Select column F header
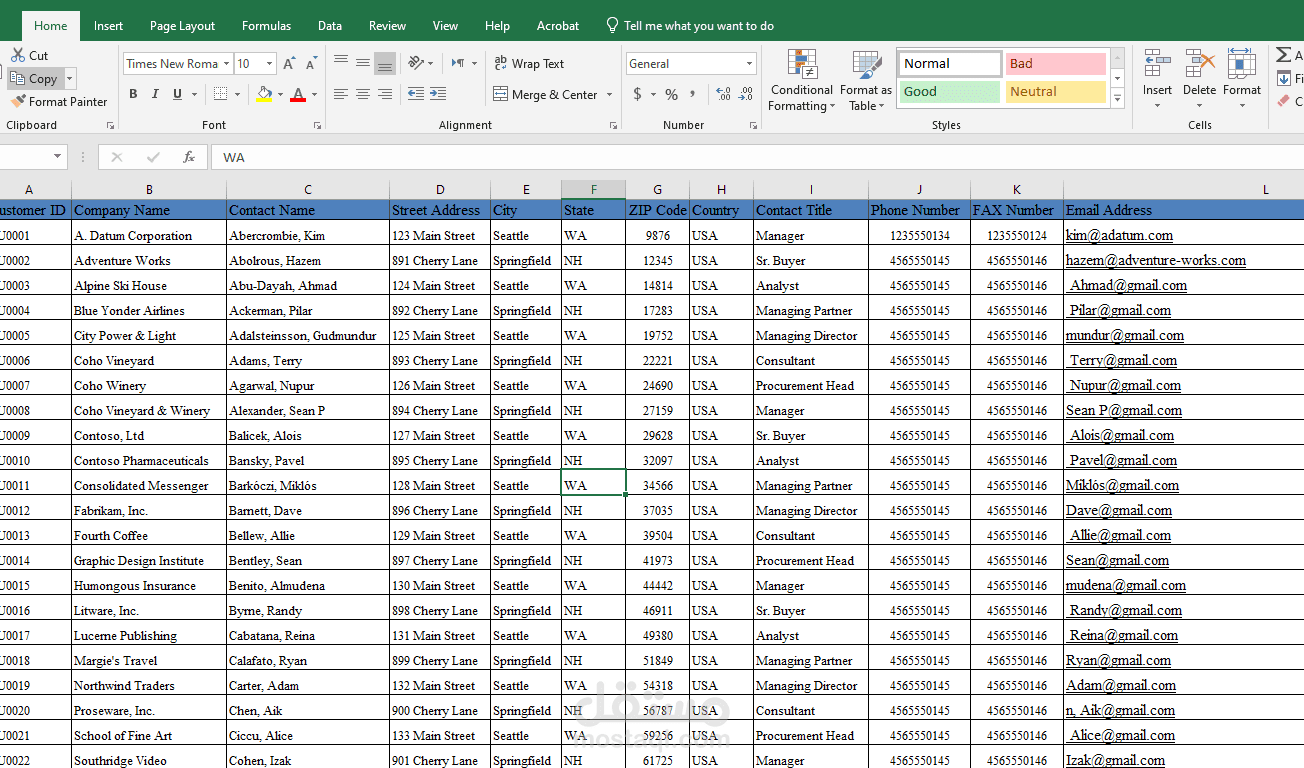 click(593, 189)
